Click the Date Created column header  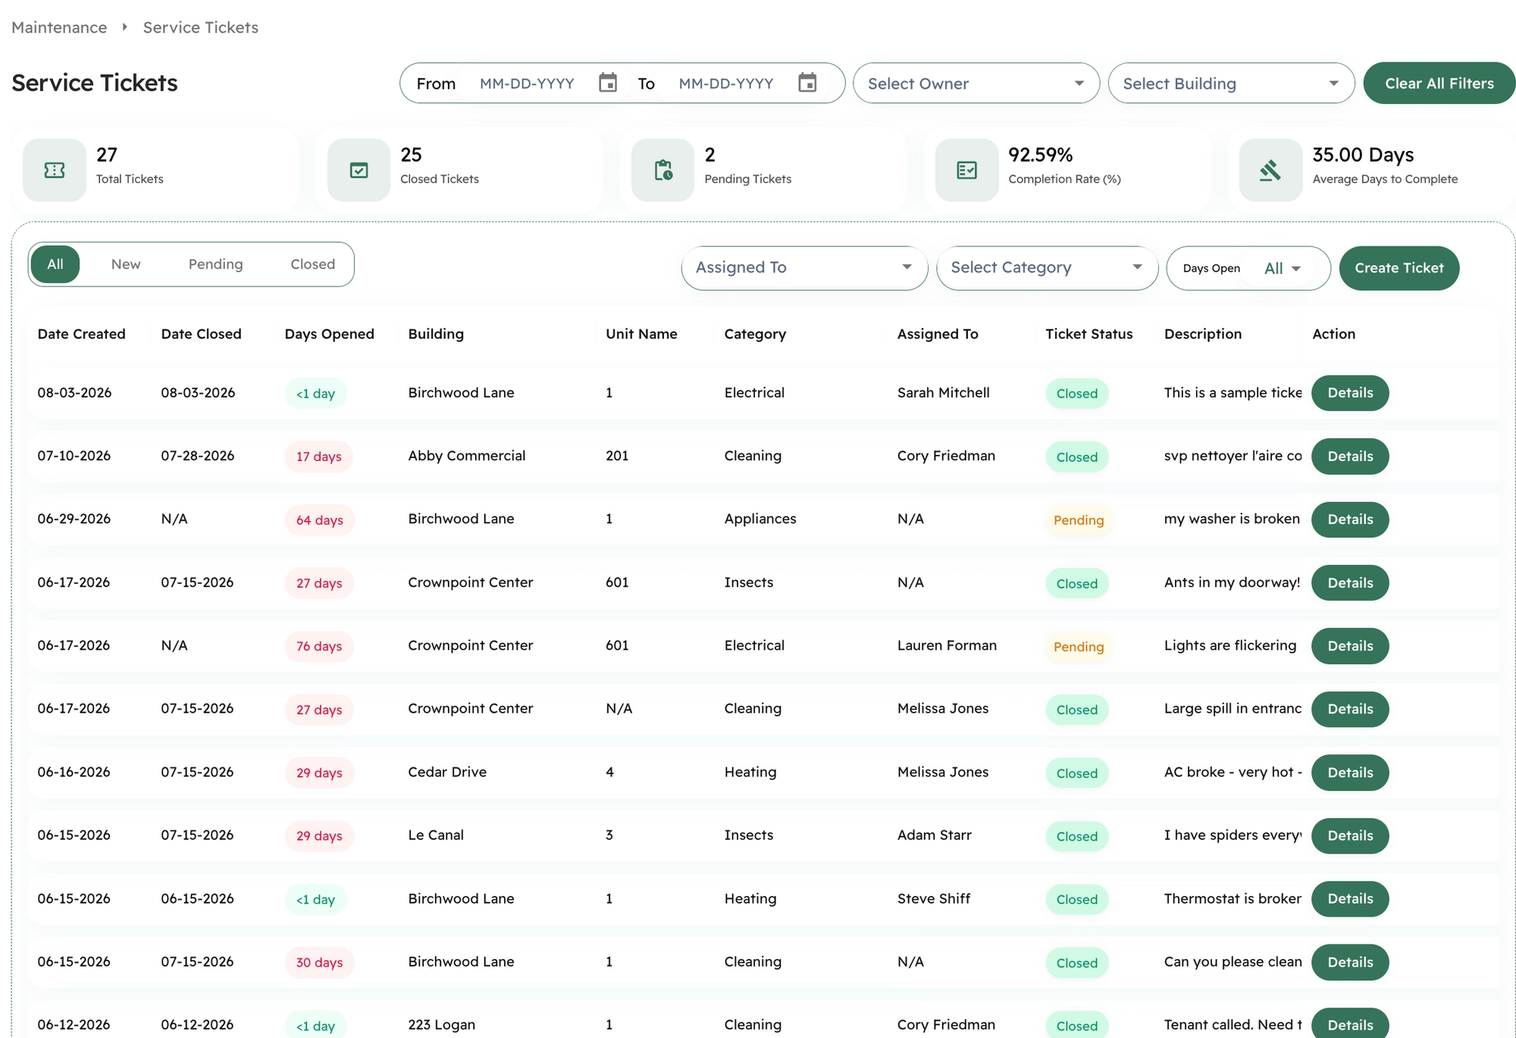tap(81, 334)
